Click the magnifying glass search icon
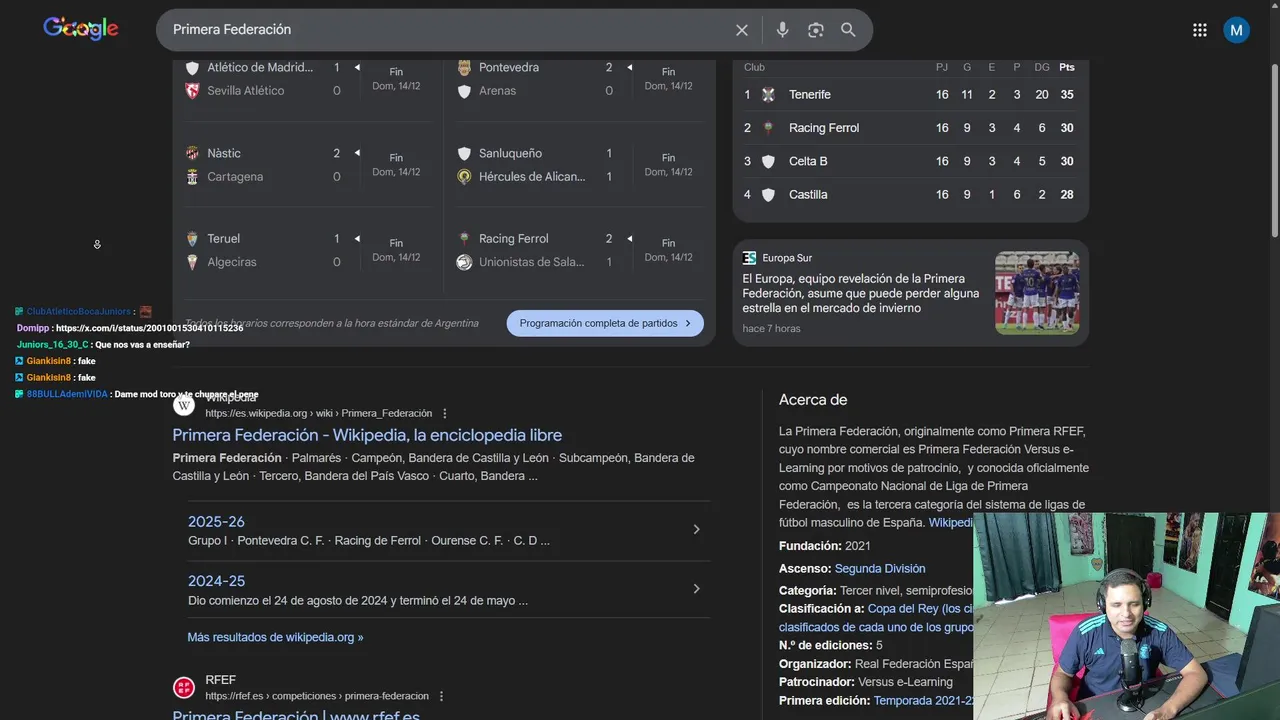This screenshot has height=720, width=1280. [x=848, y=30]
